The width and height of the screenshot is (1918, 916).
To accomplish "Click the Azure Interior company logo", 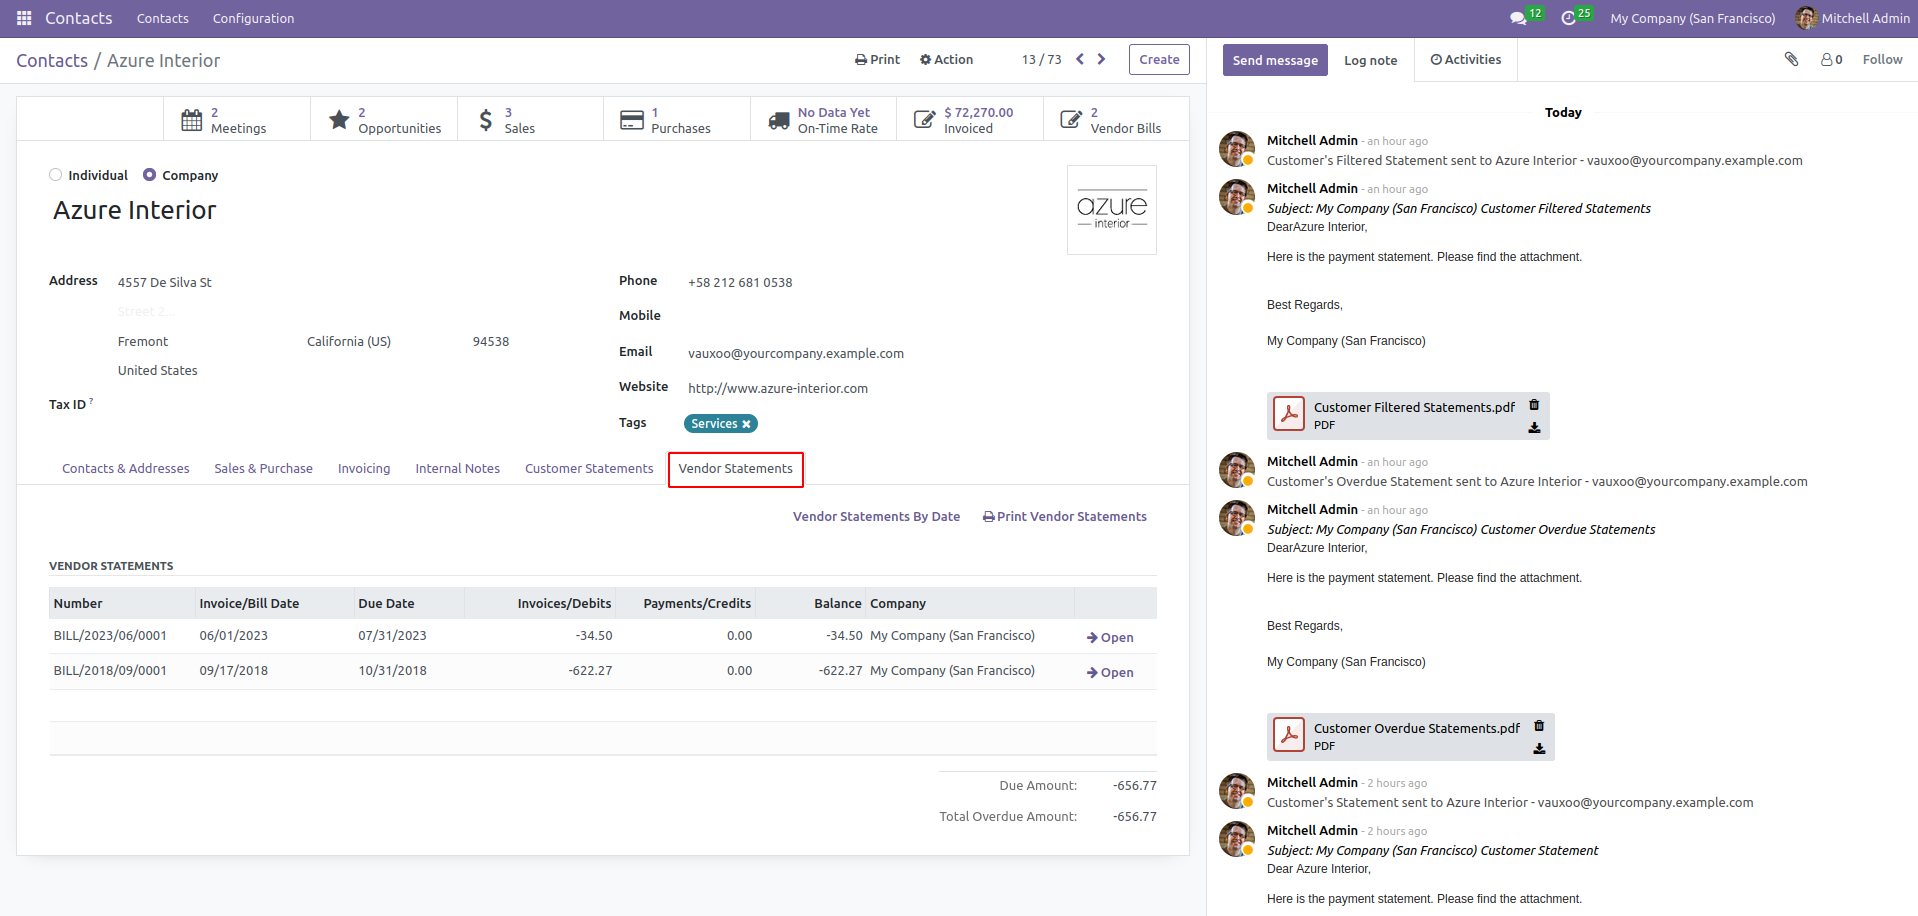I will [1112, 210].
